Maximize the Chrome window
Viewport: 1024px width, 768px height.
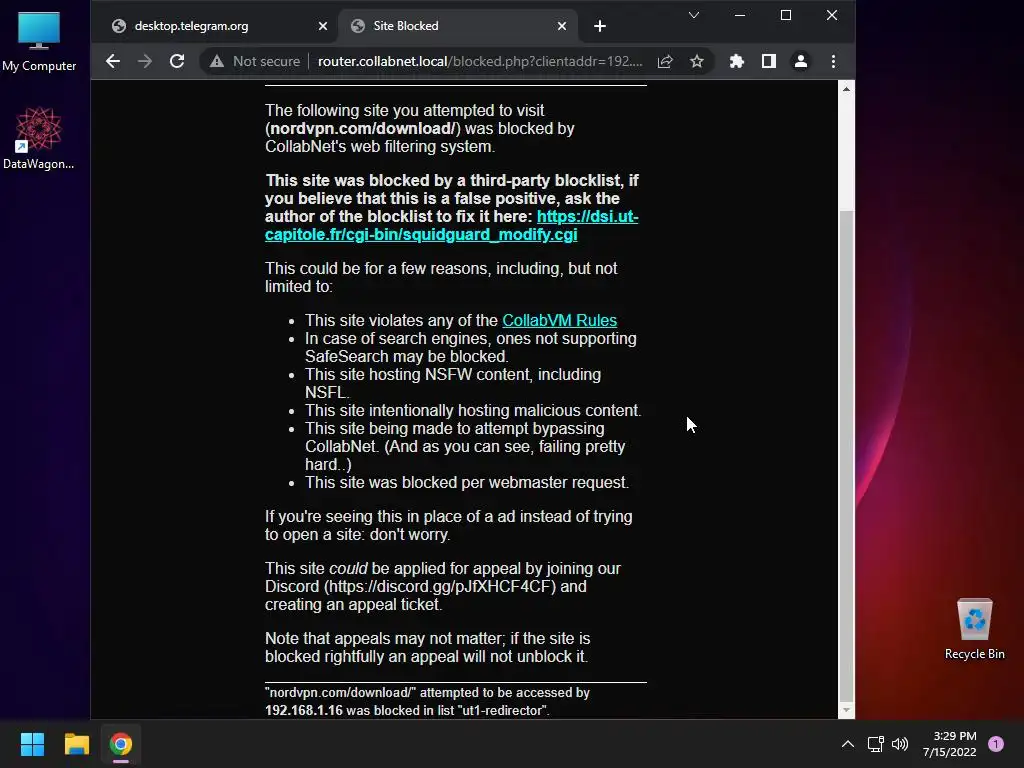[786, 15]
